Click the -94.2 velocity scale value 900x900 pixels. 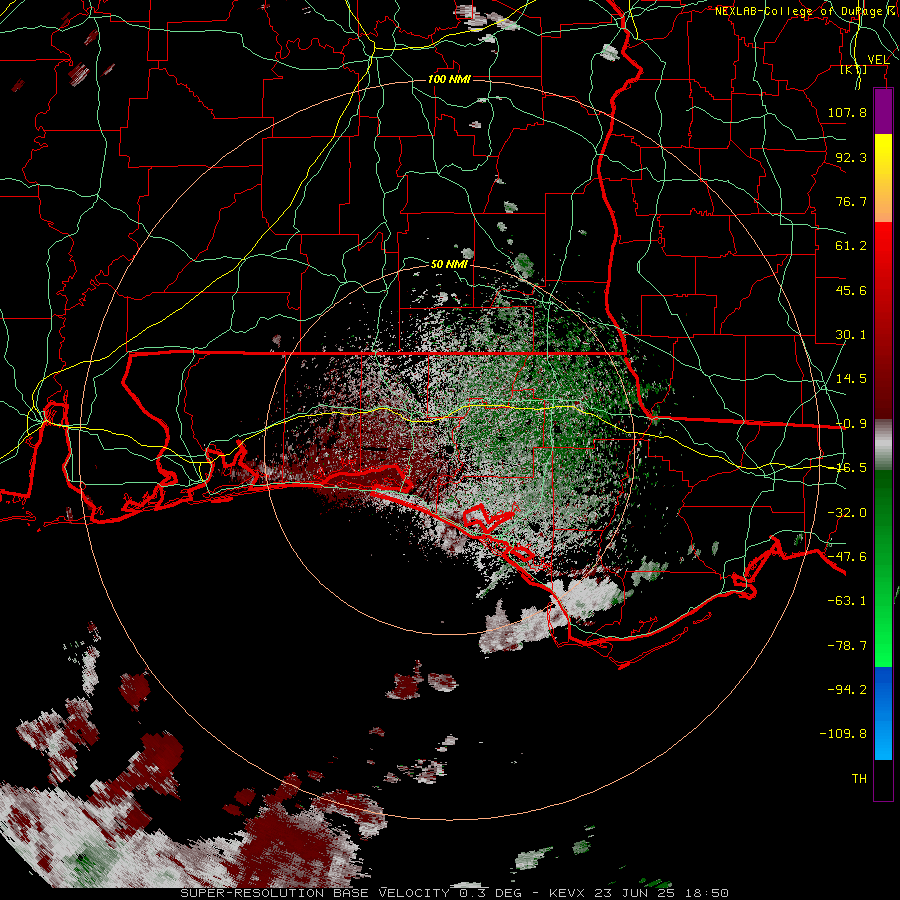(847, 689)
